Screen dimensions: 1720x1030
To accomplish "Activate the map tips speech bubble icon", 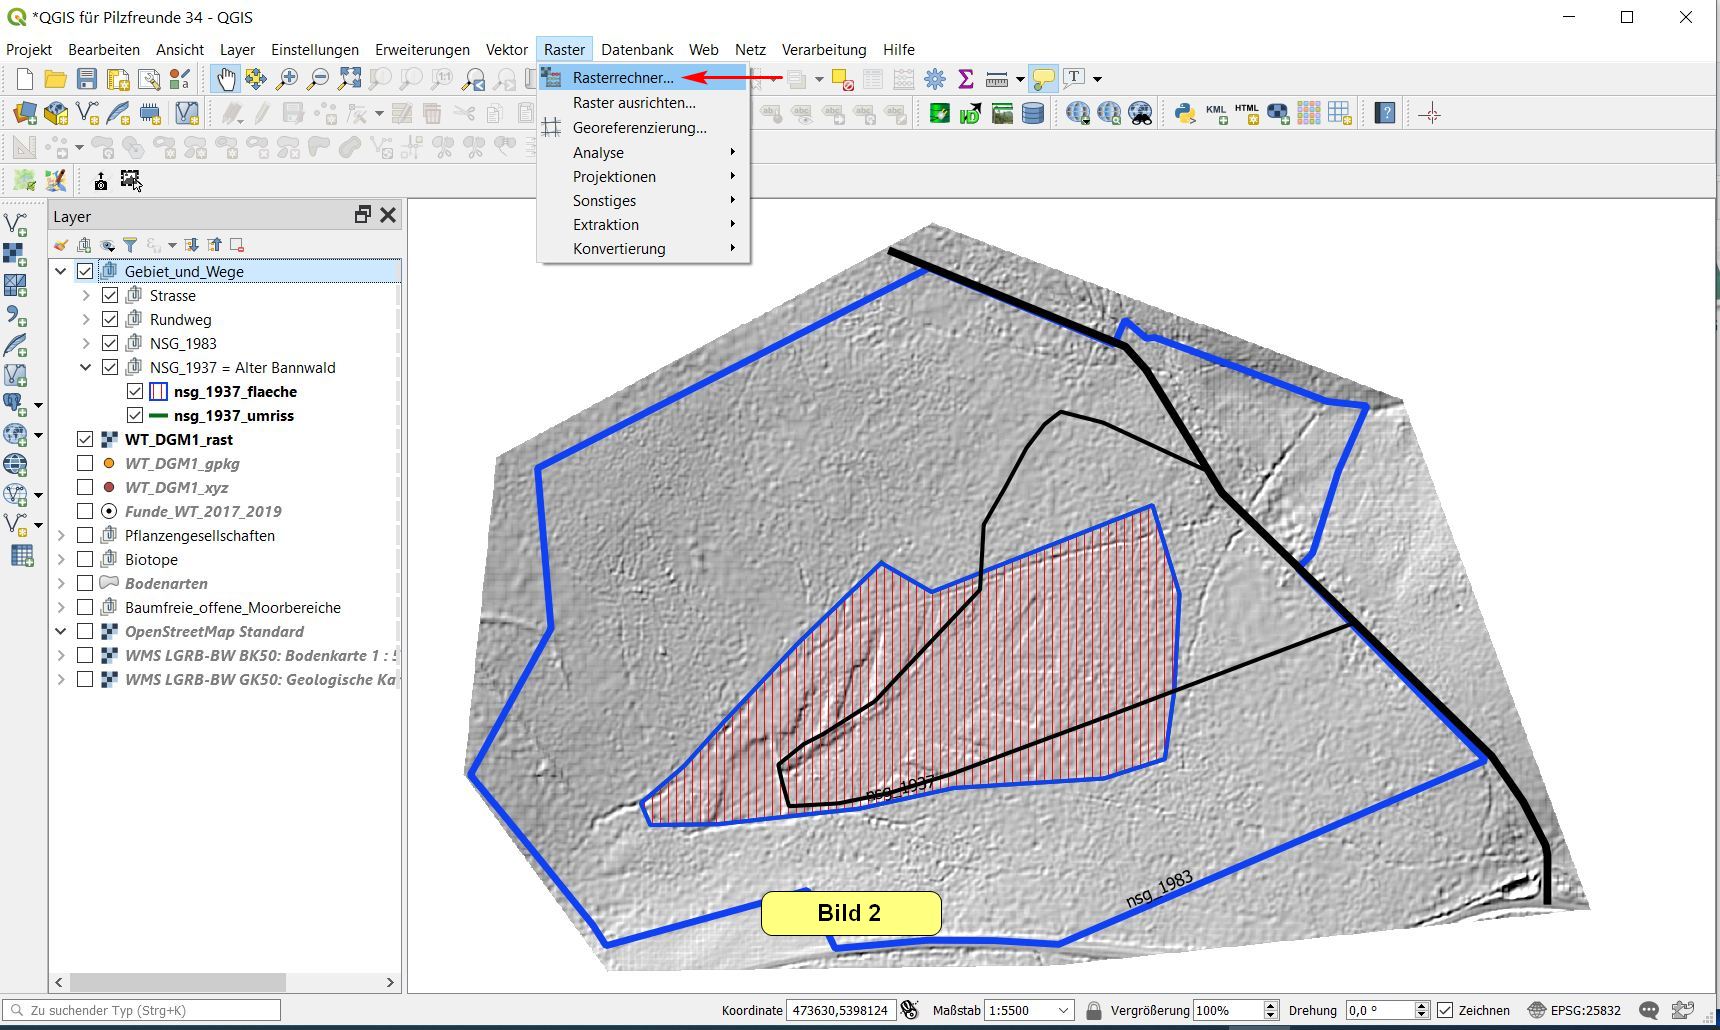I will click(1043, 79).
